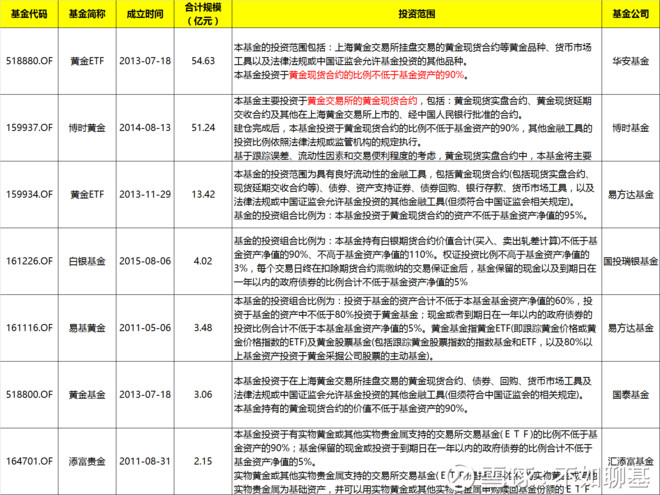Select fund code cell 161226.OF

click(x=29, y=261)
